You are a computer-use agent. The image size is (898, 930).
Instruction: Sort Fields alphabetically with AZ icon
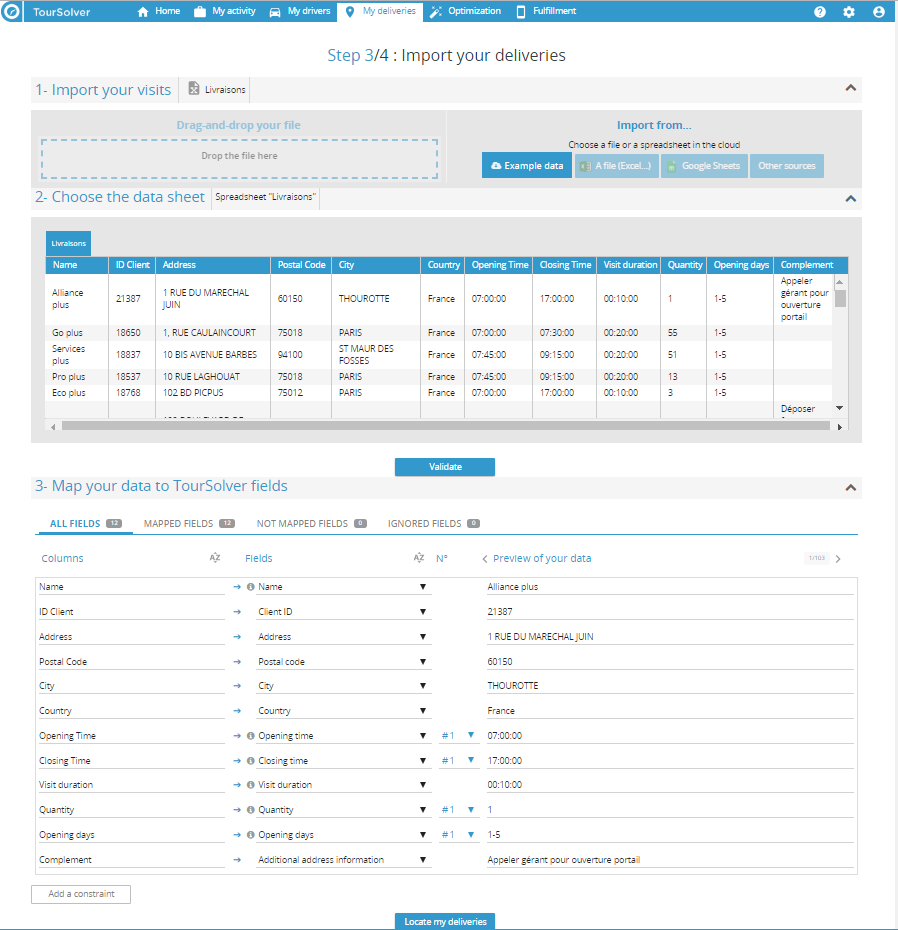(419, 558)
